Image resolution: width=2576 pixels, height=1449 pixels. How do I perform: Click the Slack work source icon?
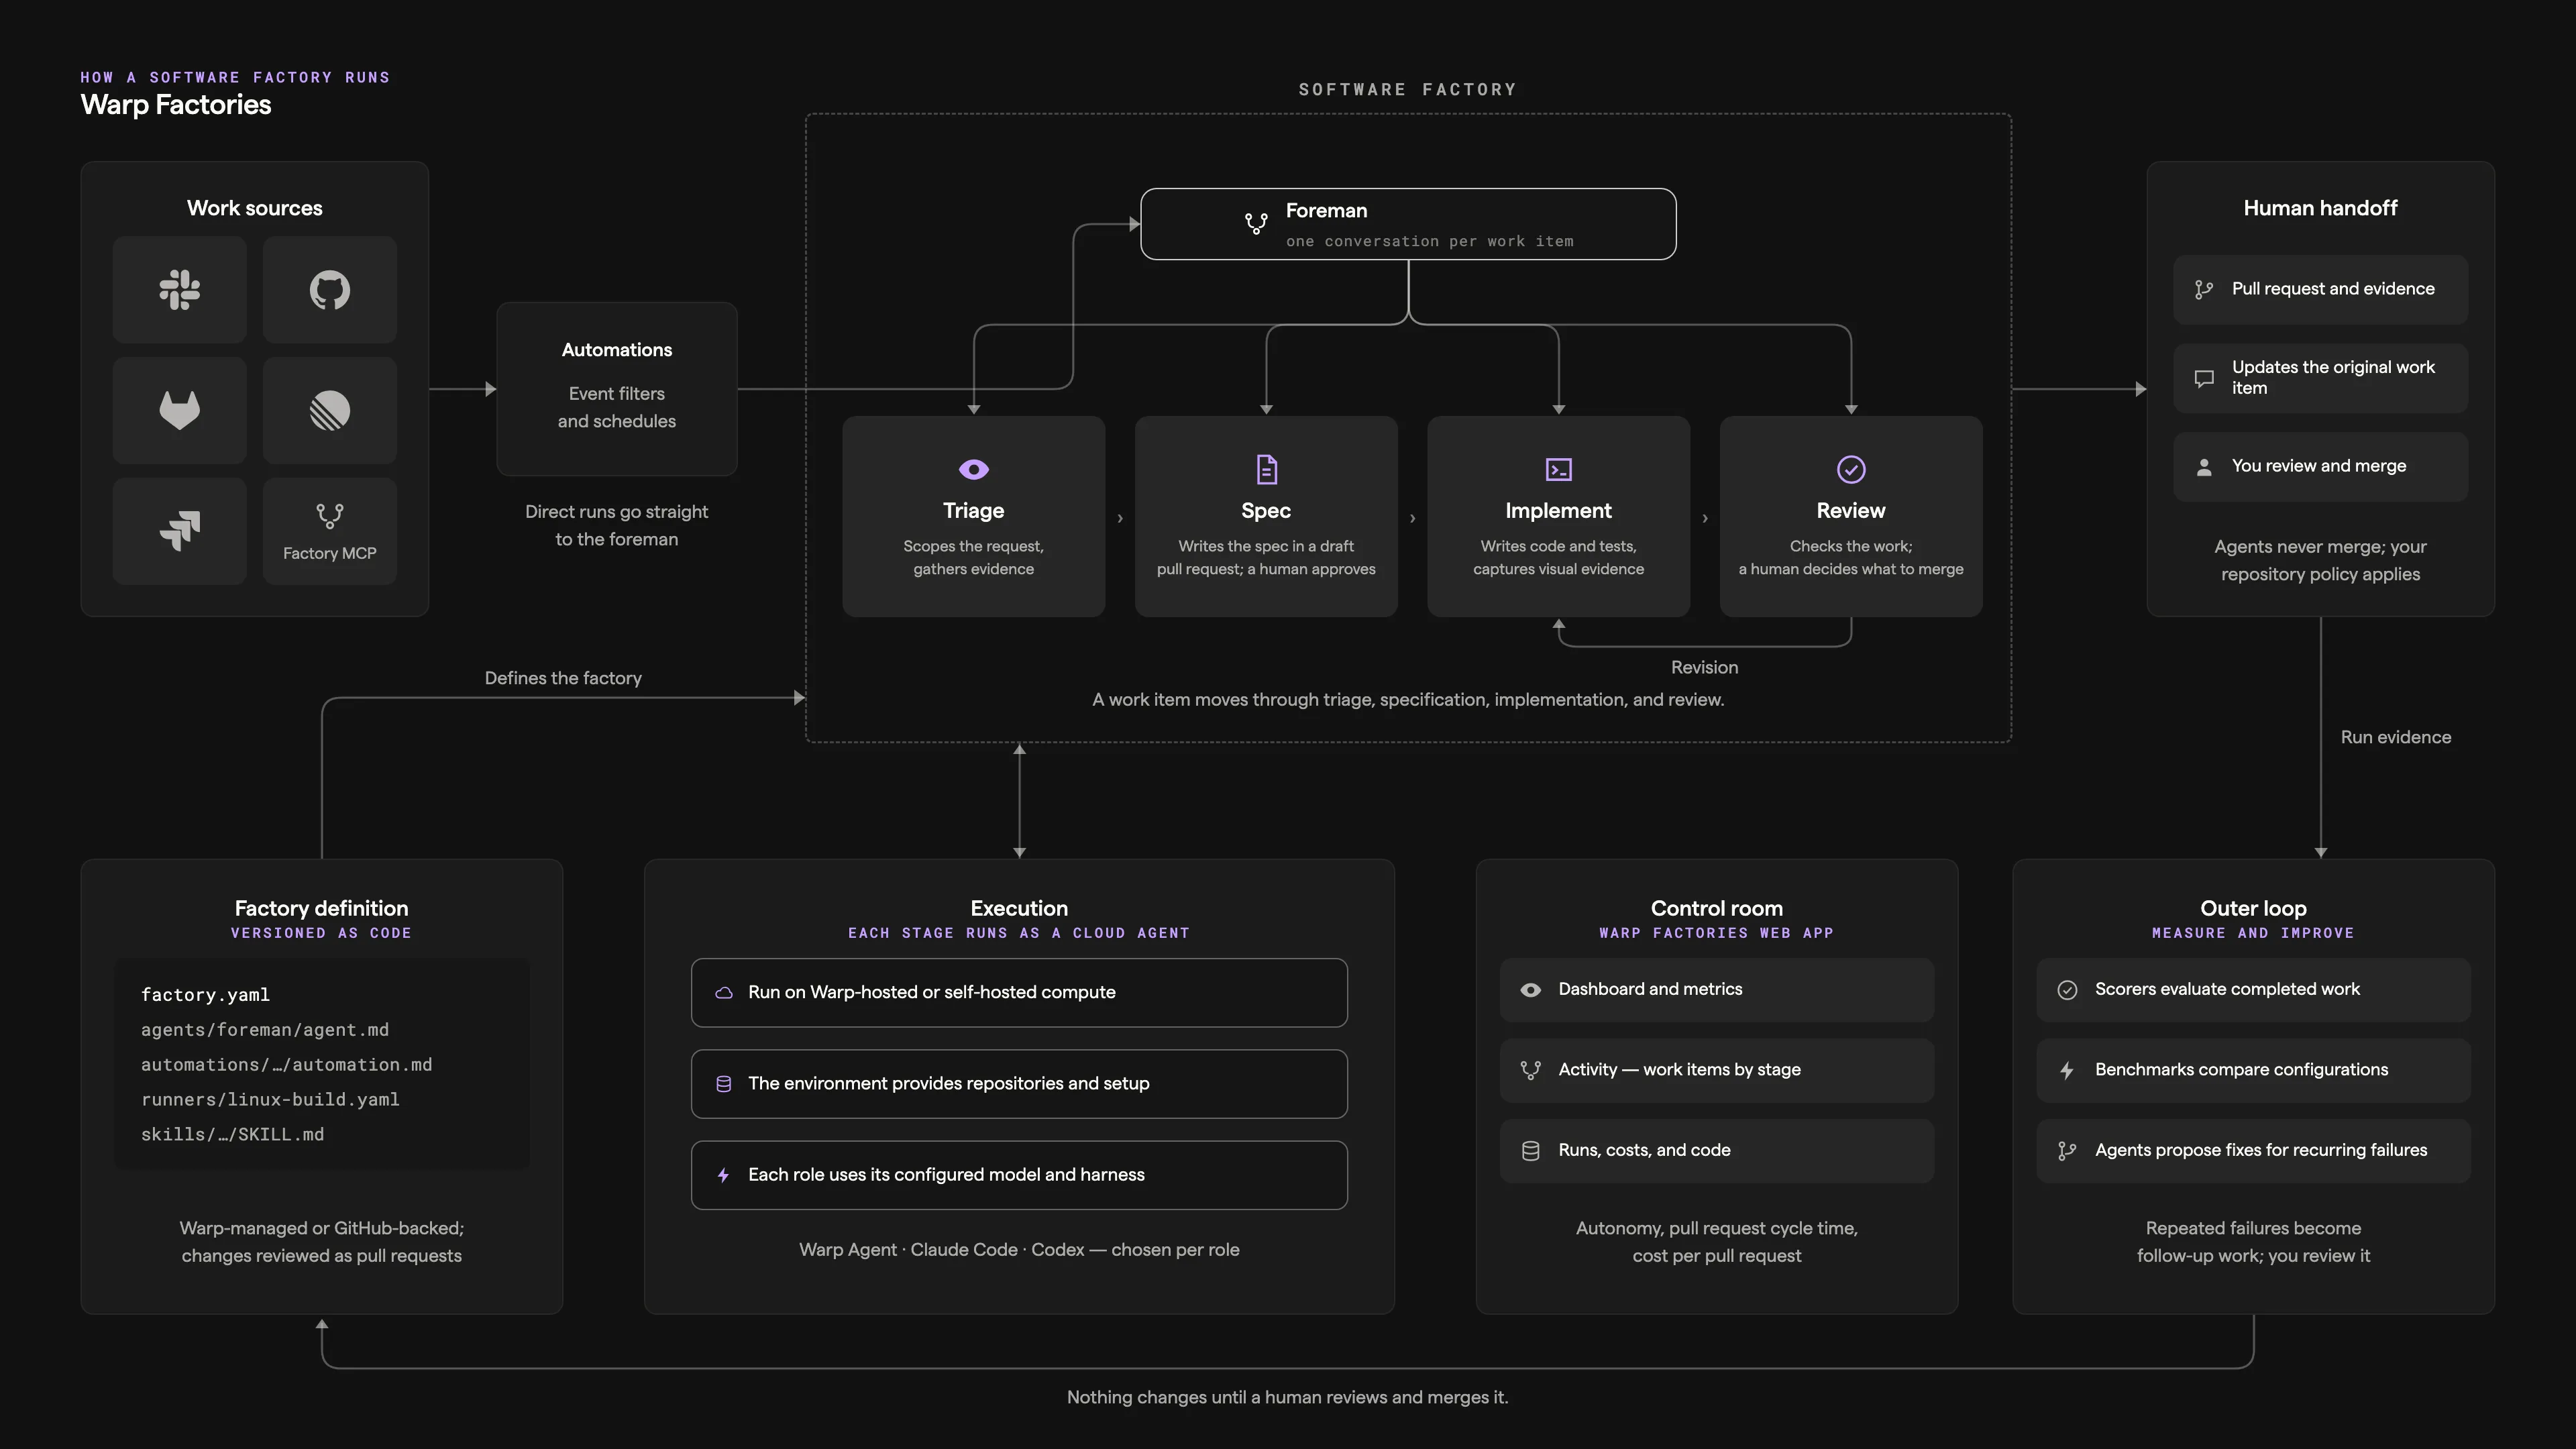(180, 290)
